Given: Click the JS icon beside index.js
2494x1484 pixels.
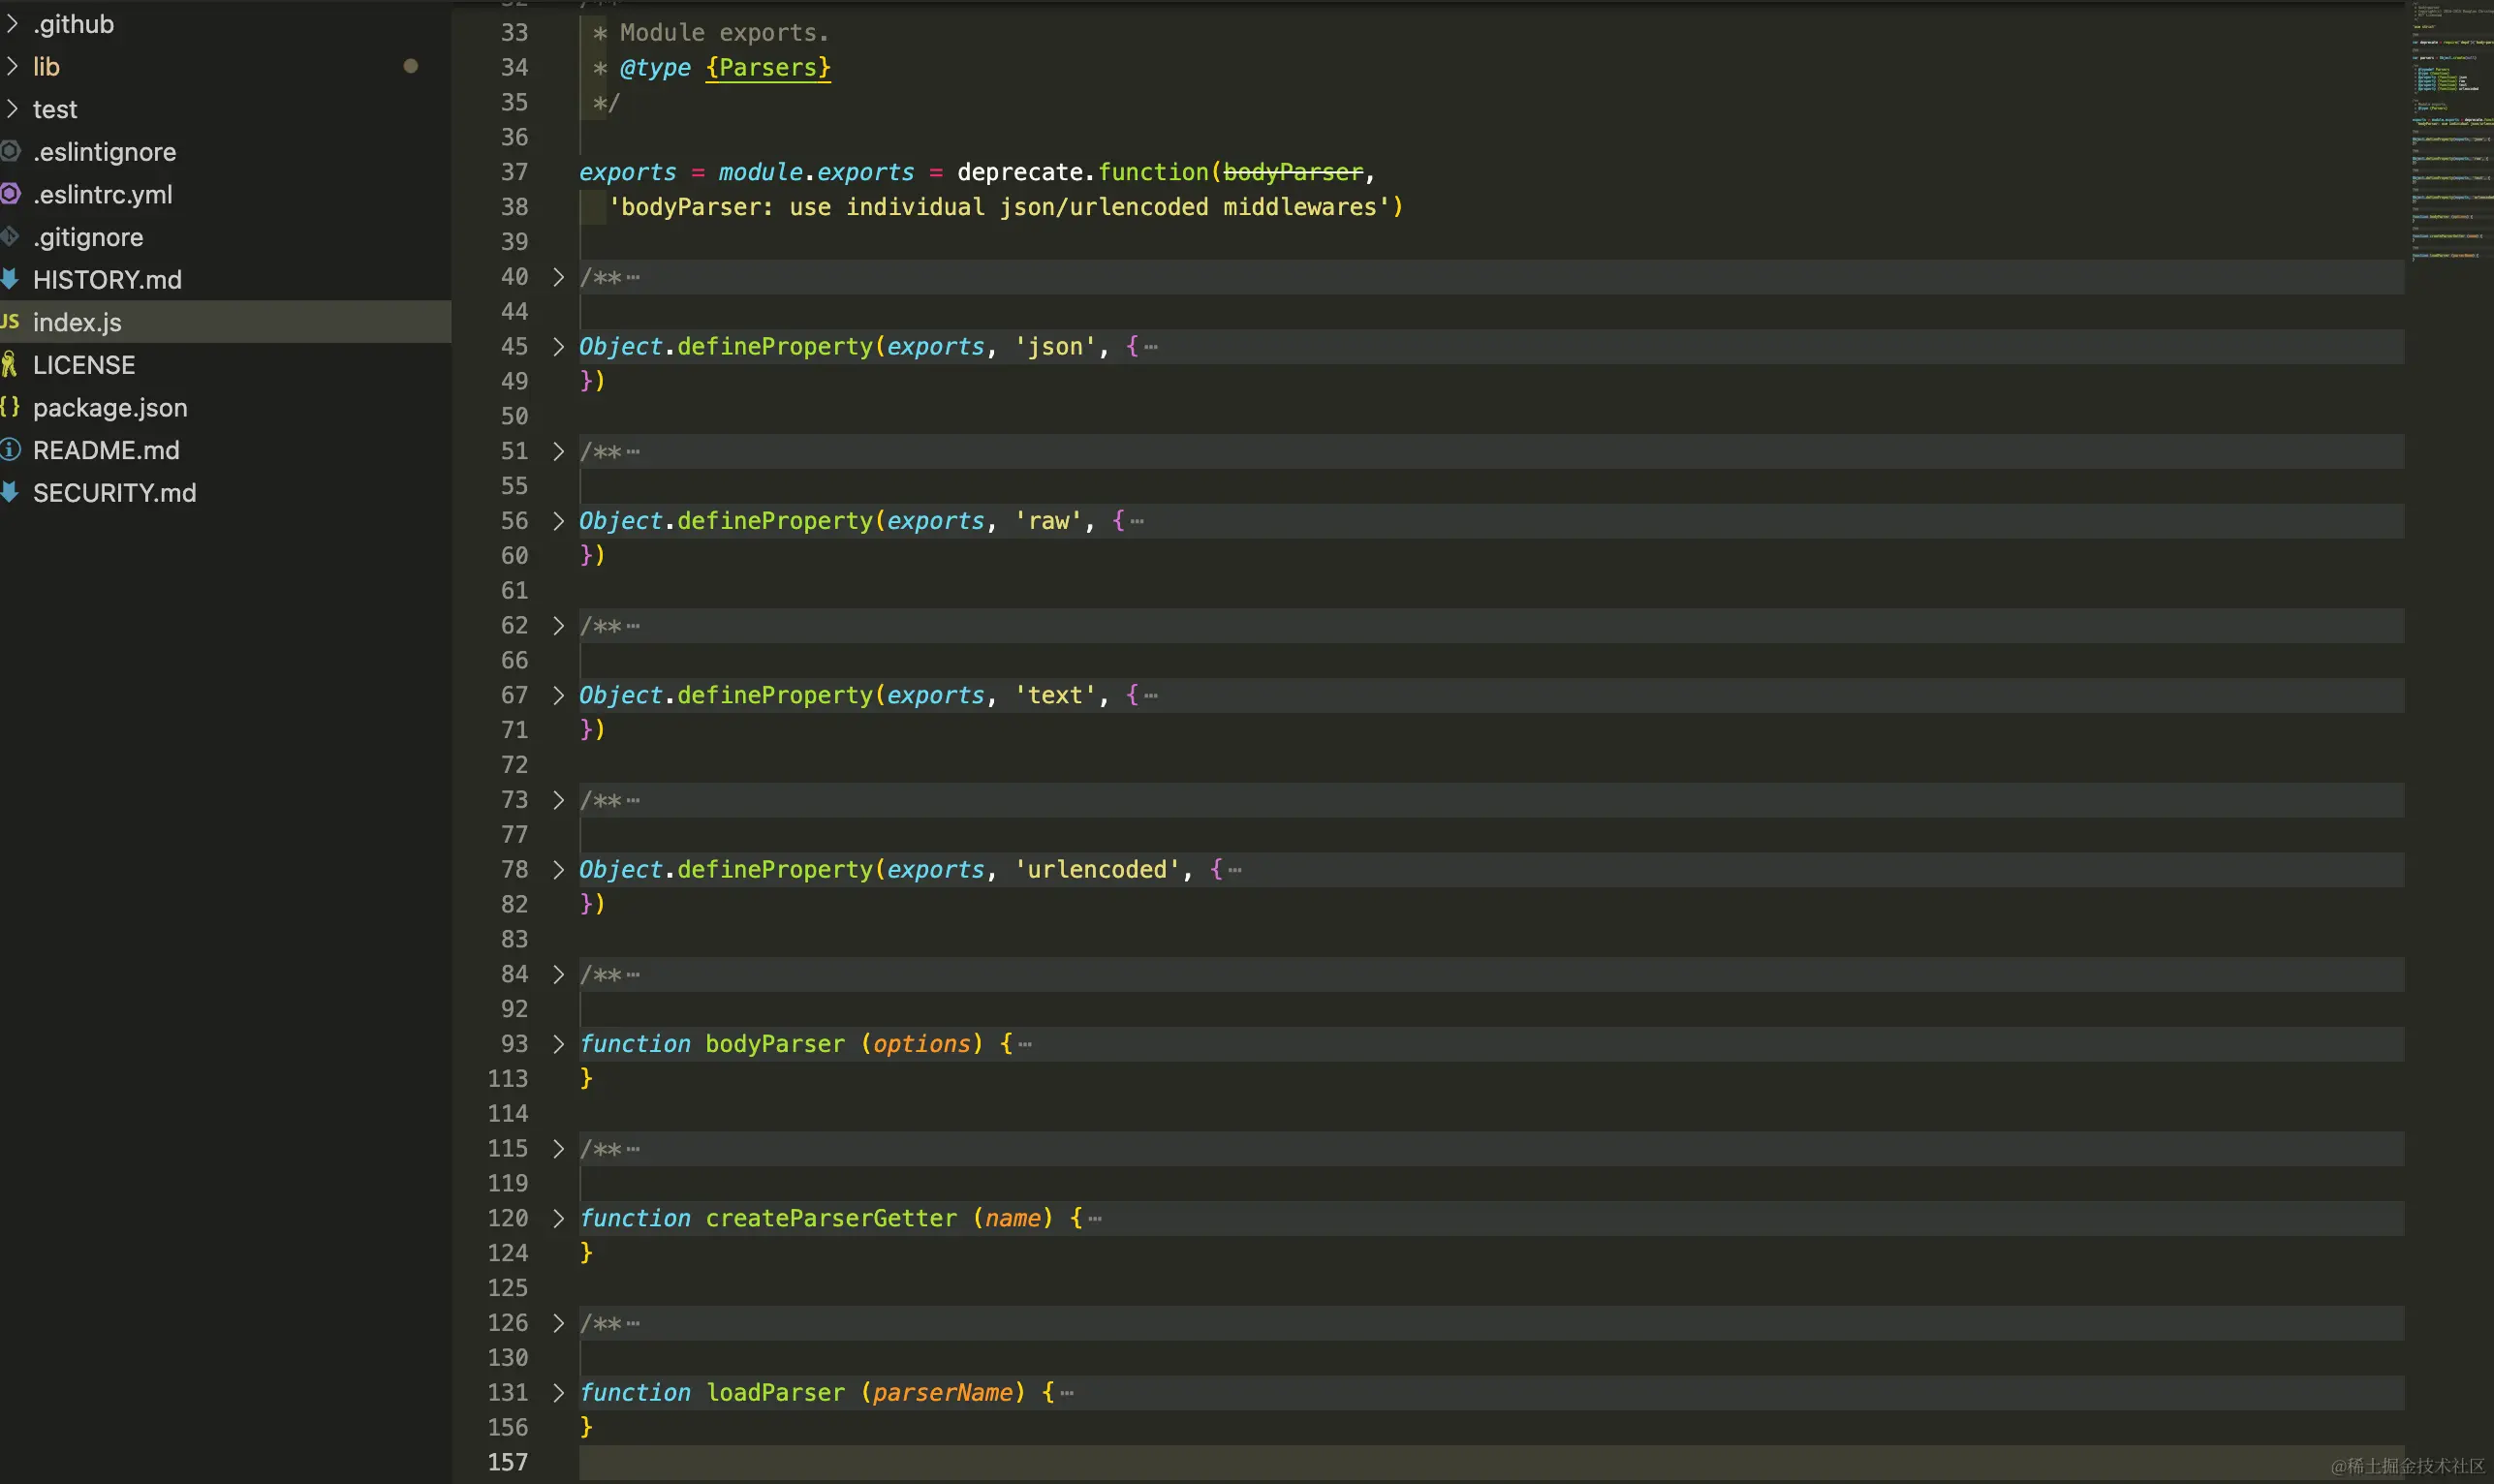Looking at the screenshot, I should 10,322.
